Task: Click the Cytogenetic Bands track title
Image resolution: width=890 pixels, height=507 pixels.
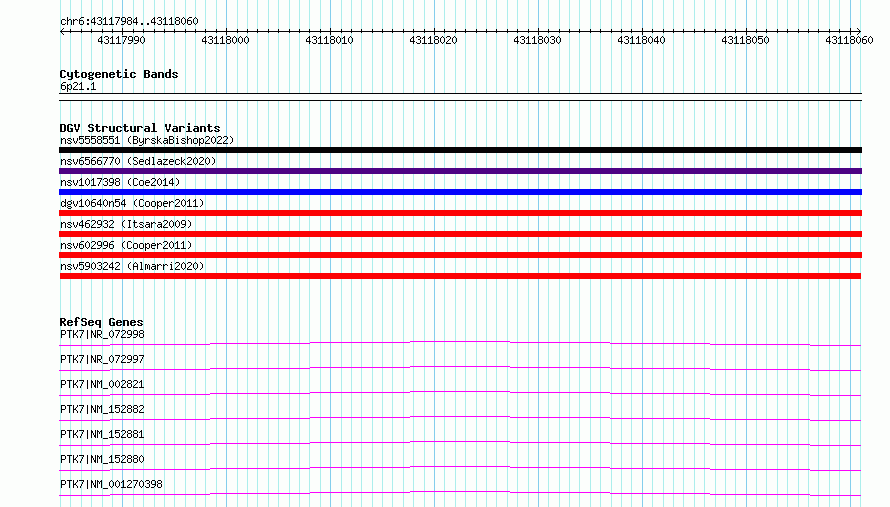Action: [119, 74]
